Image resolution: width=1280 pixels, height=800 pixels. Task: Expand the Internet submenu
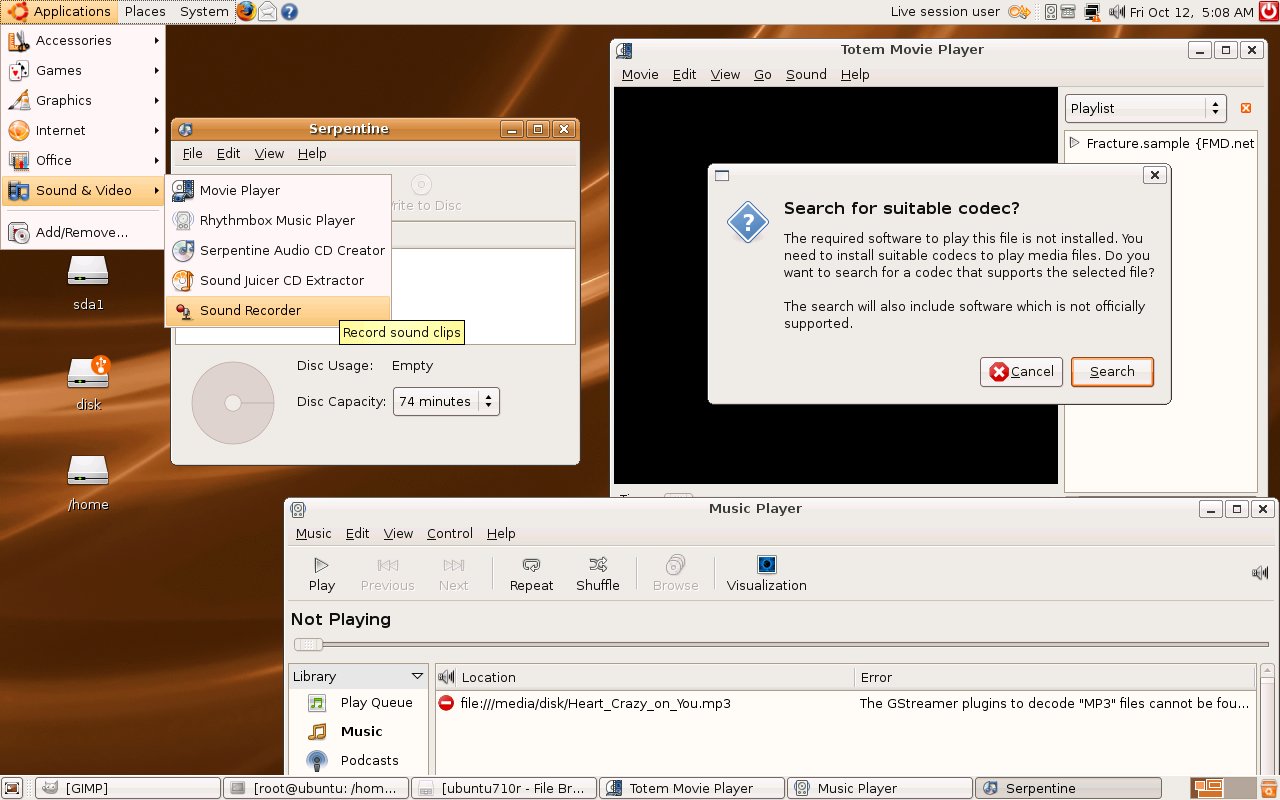coord(83,130)
